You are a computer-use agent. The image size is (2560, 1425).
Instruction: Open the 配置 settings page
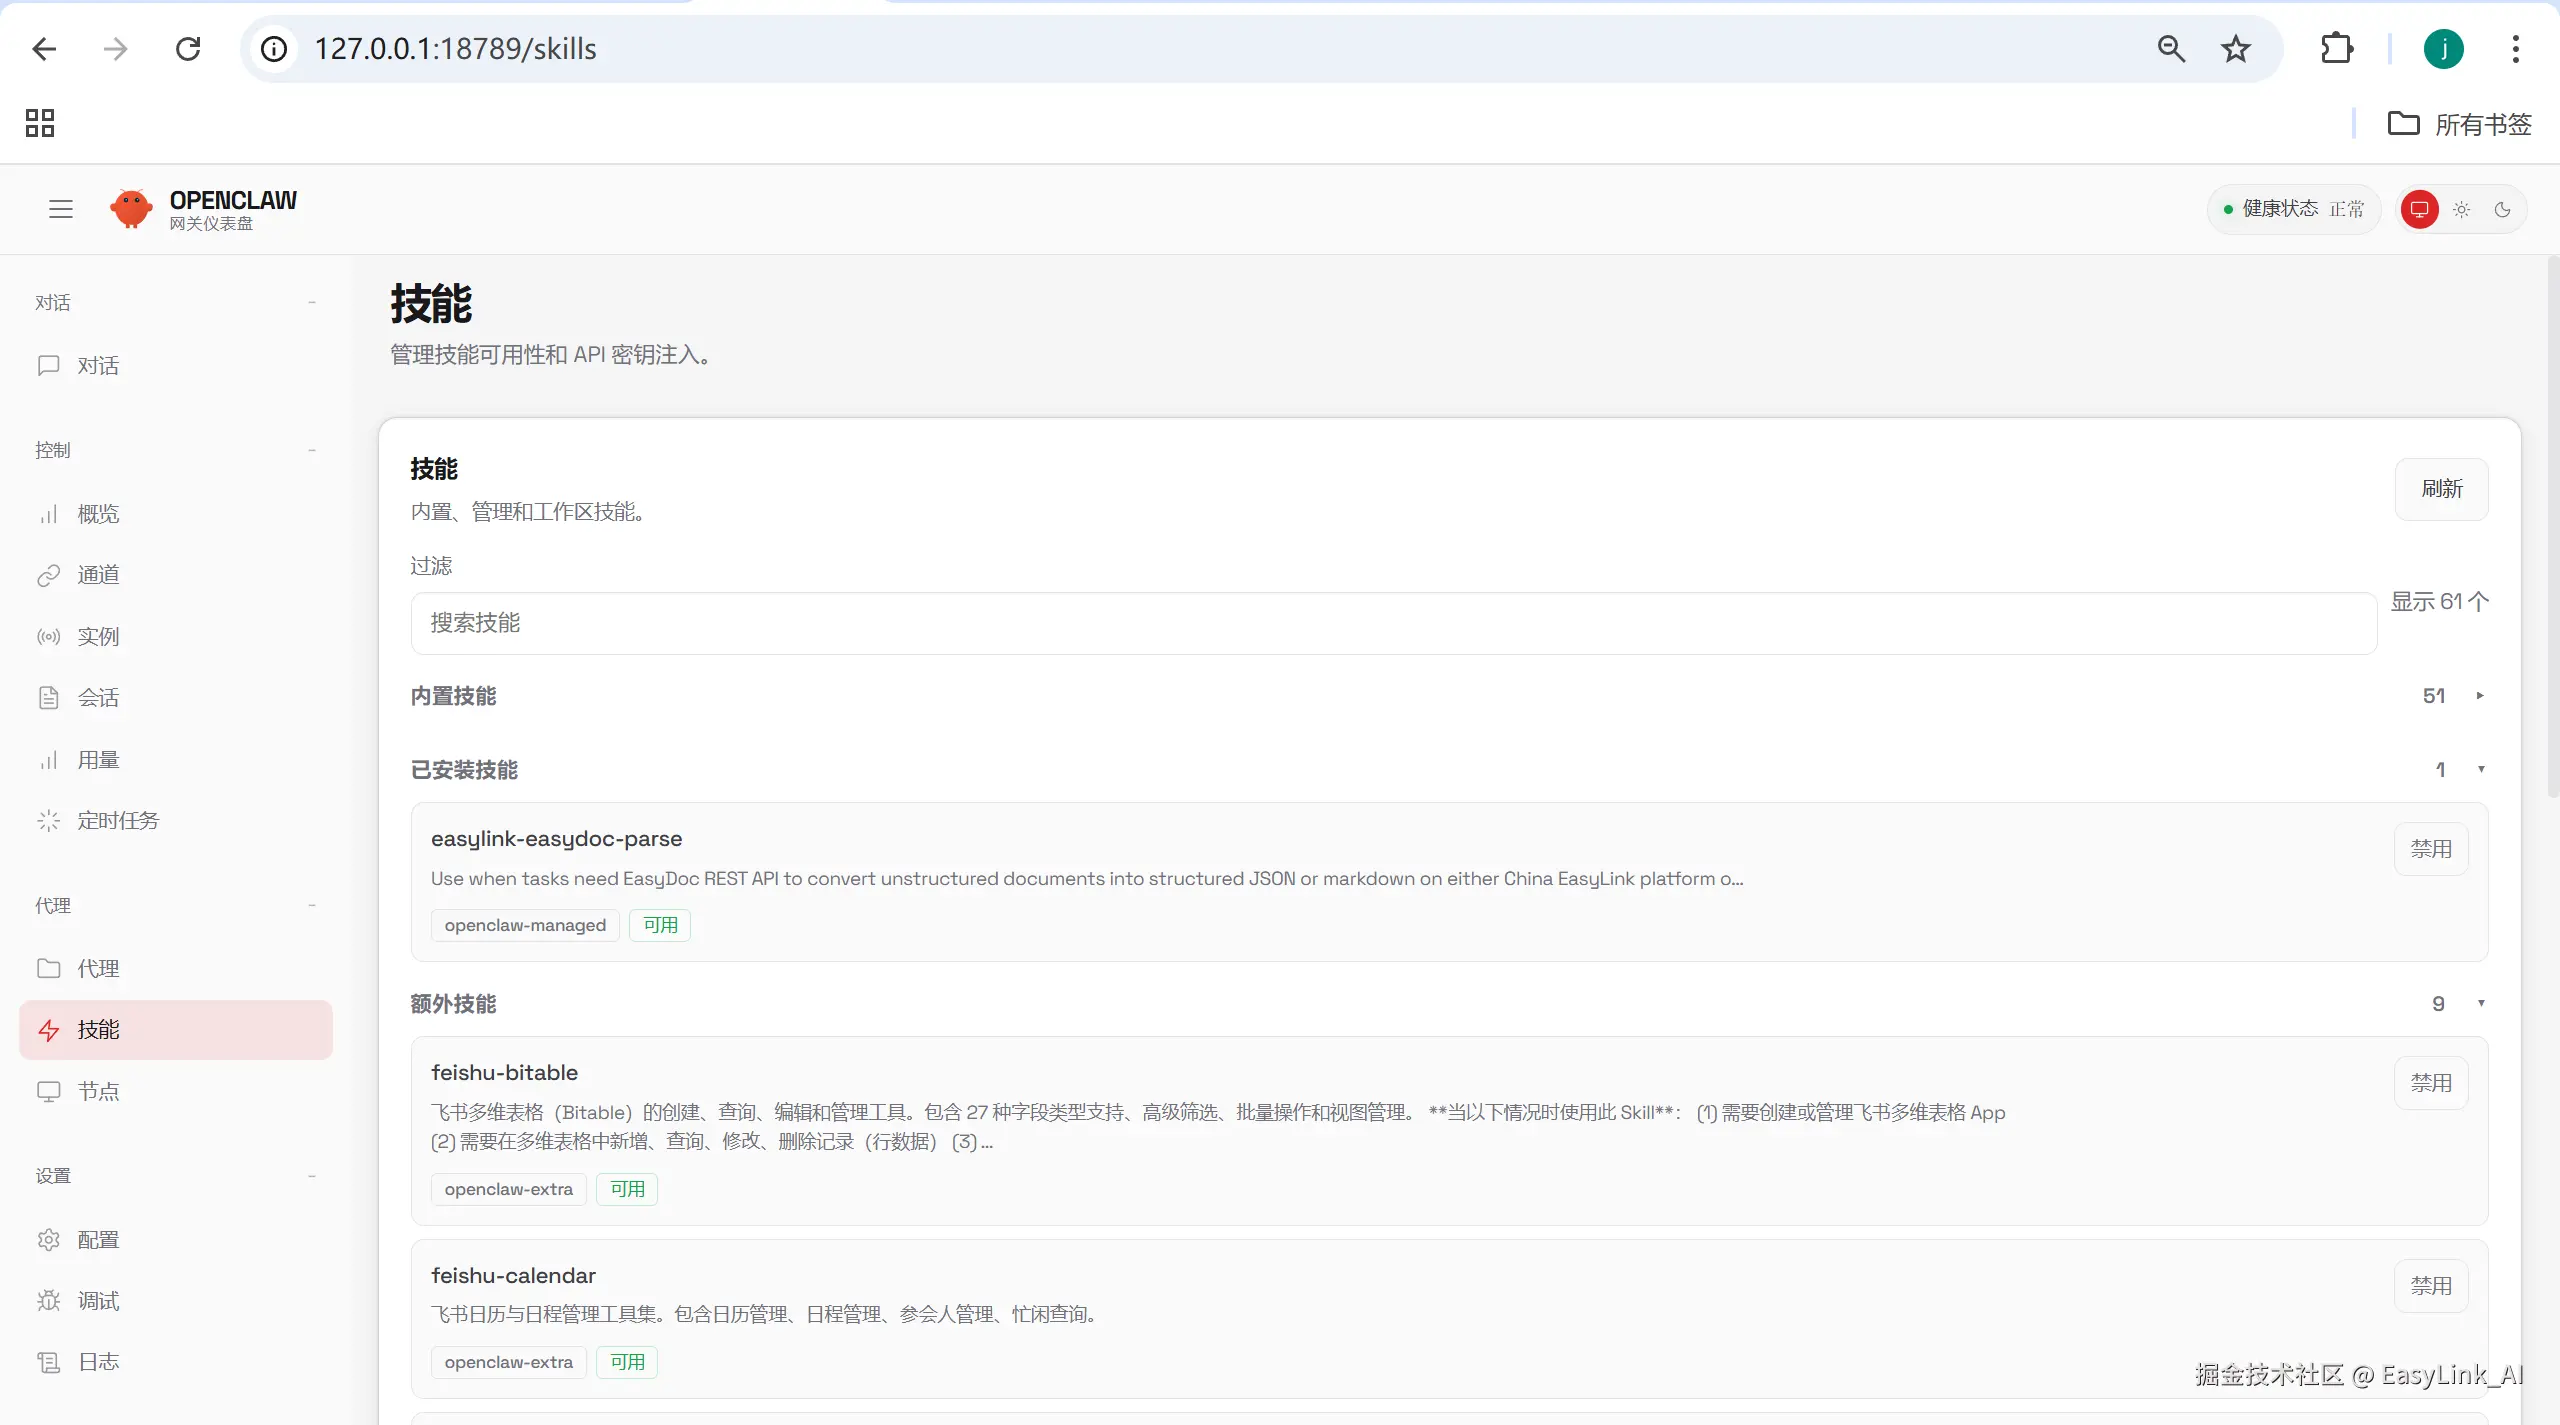[x=98, y=1240]
